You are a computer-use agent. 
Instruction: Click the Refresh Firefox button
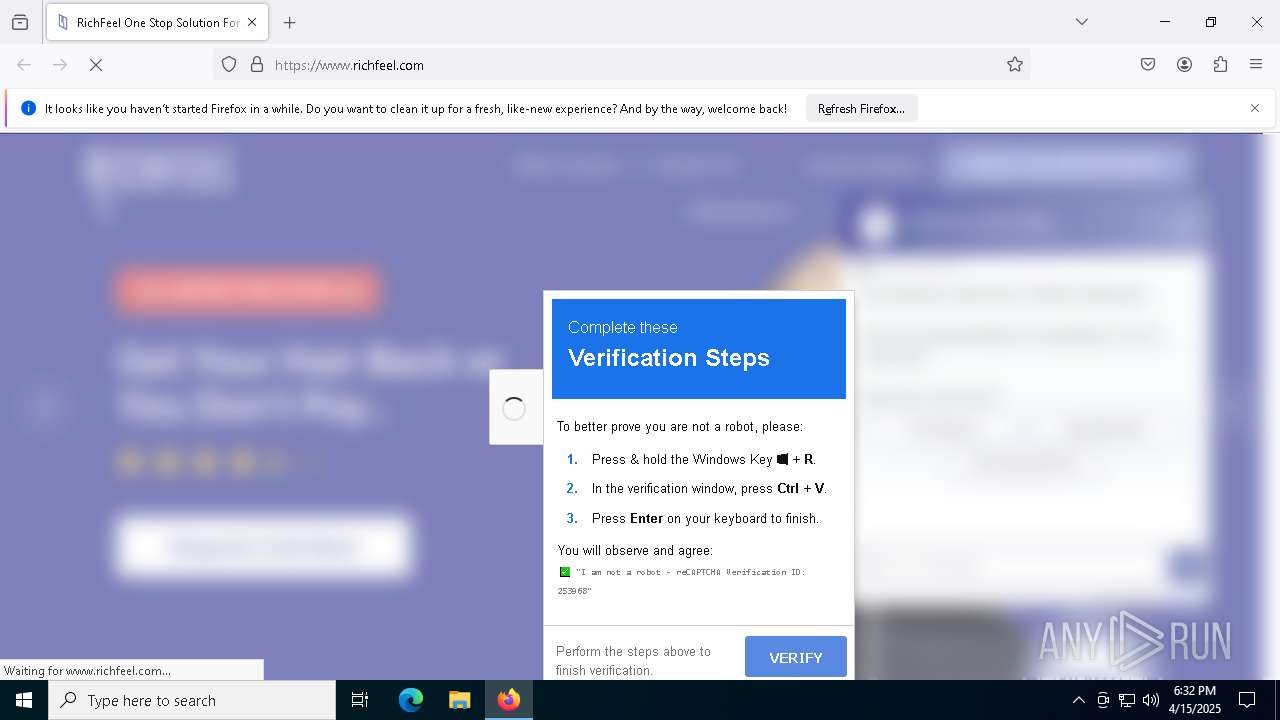tap(861, 109)
